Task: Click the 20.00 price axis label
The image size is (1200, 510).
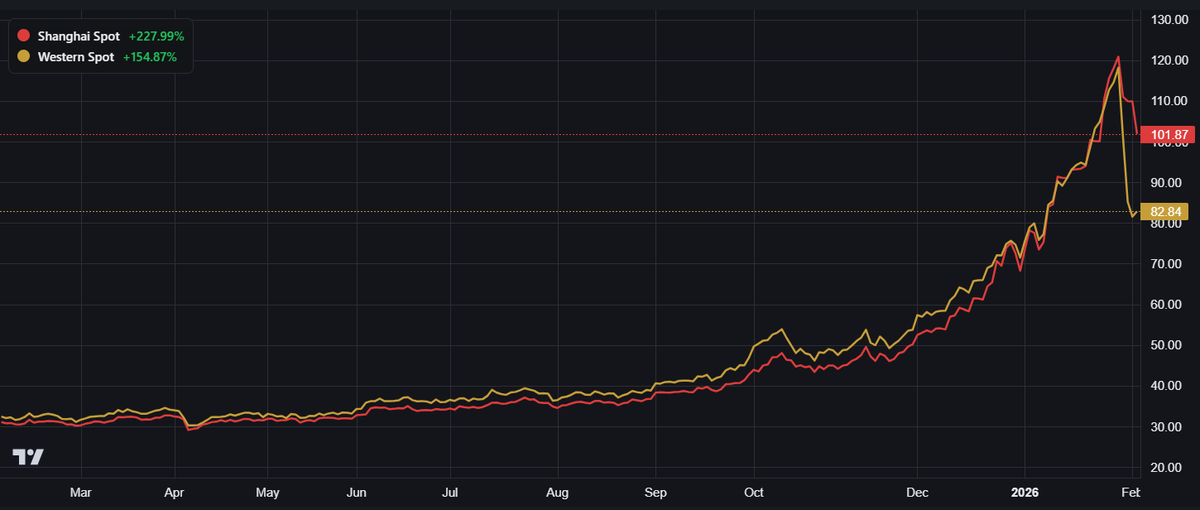Action: pos(1168,467)
